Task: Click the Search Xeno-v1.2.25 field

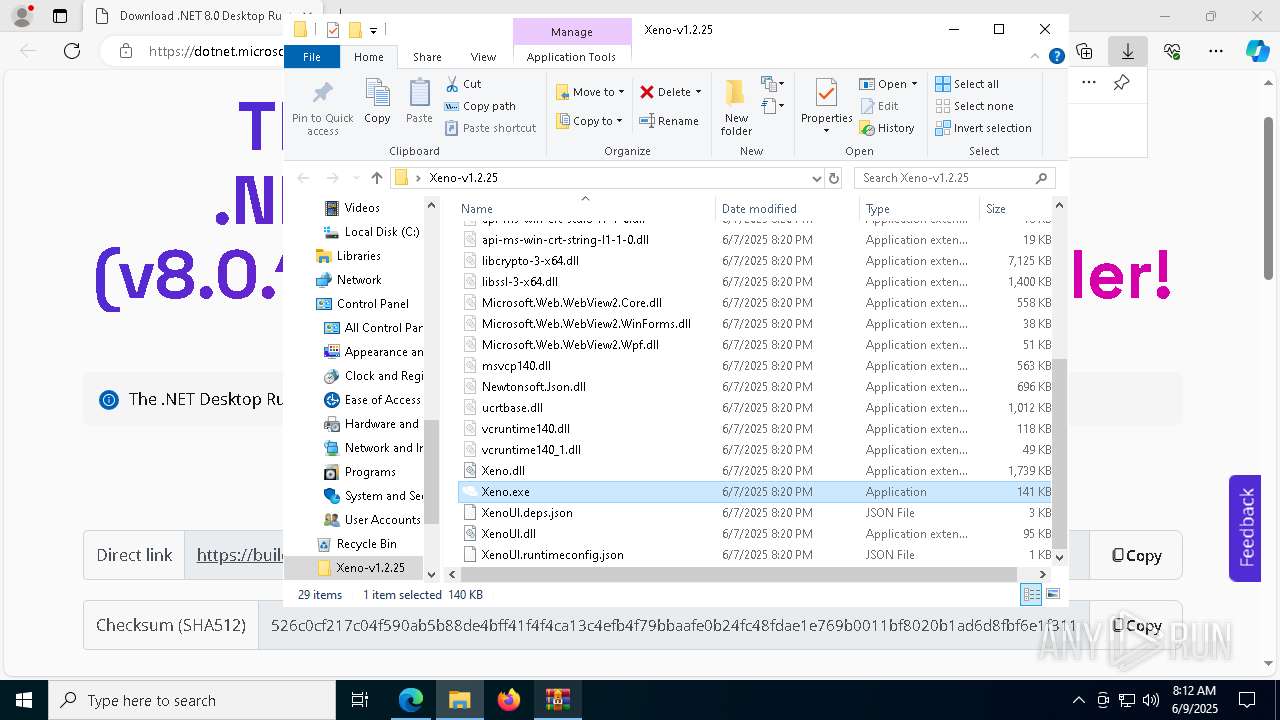Action: tap(955, 178)
